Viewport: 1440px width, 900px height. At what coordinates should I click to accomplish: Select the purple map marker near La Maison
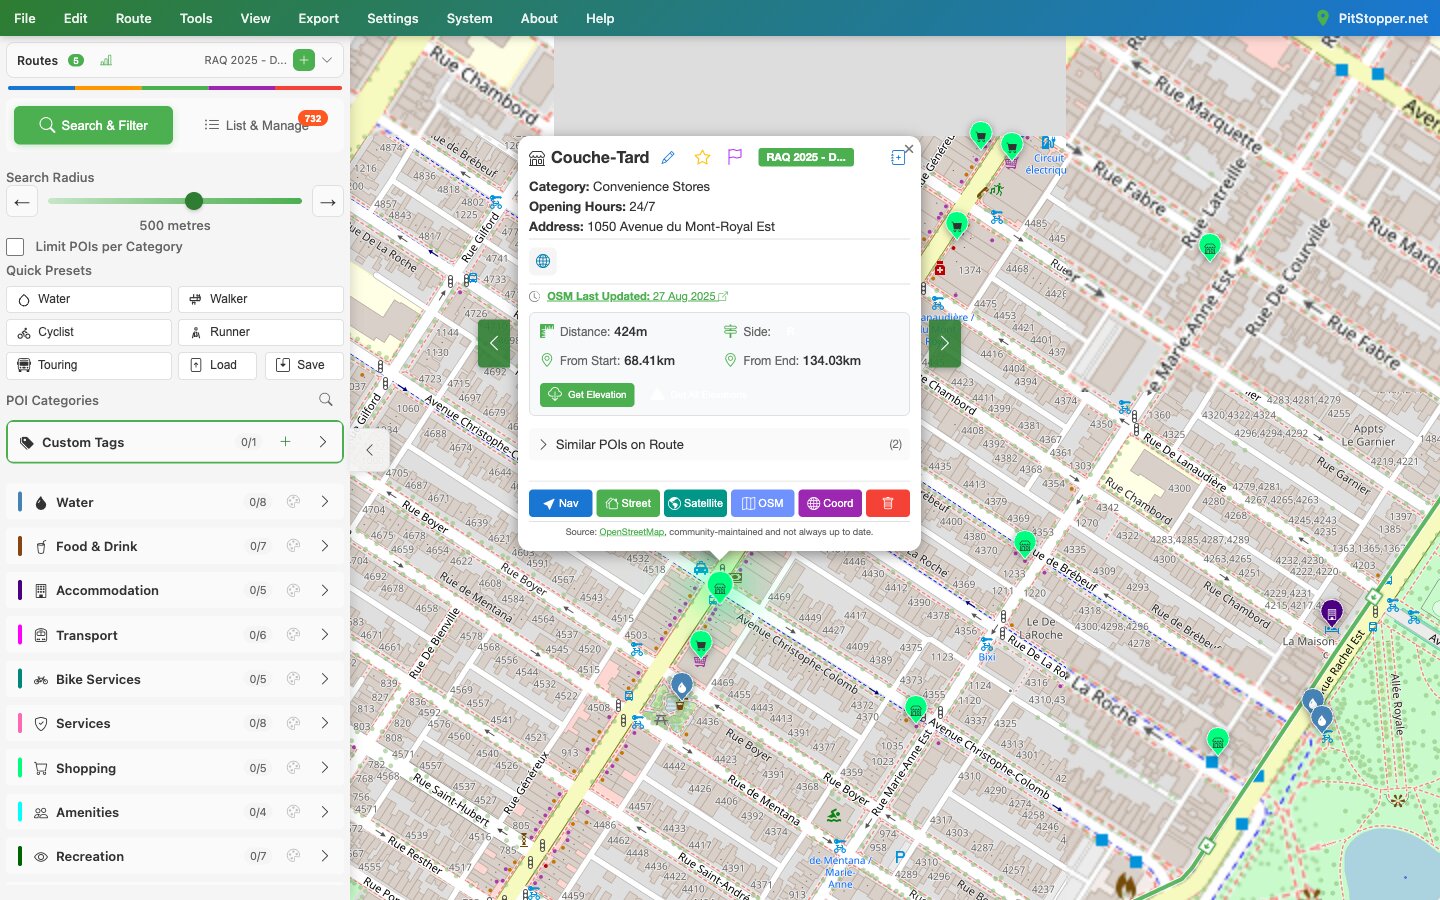pyautogui.click(x=1331, y=611)
